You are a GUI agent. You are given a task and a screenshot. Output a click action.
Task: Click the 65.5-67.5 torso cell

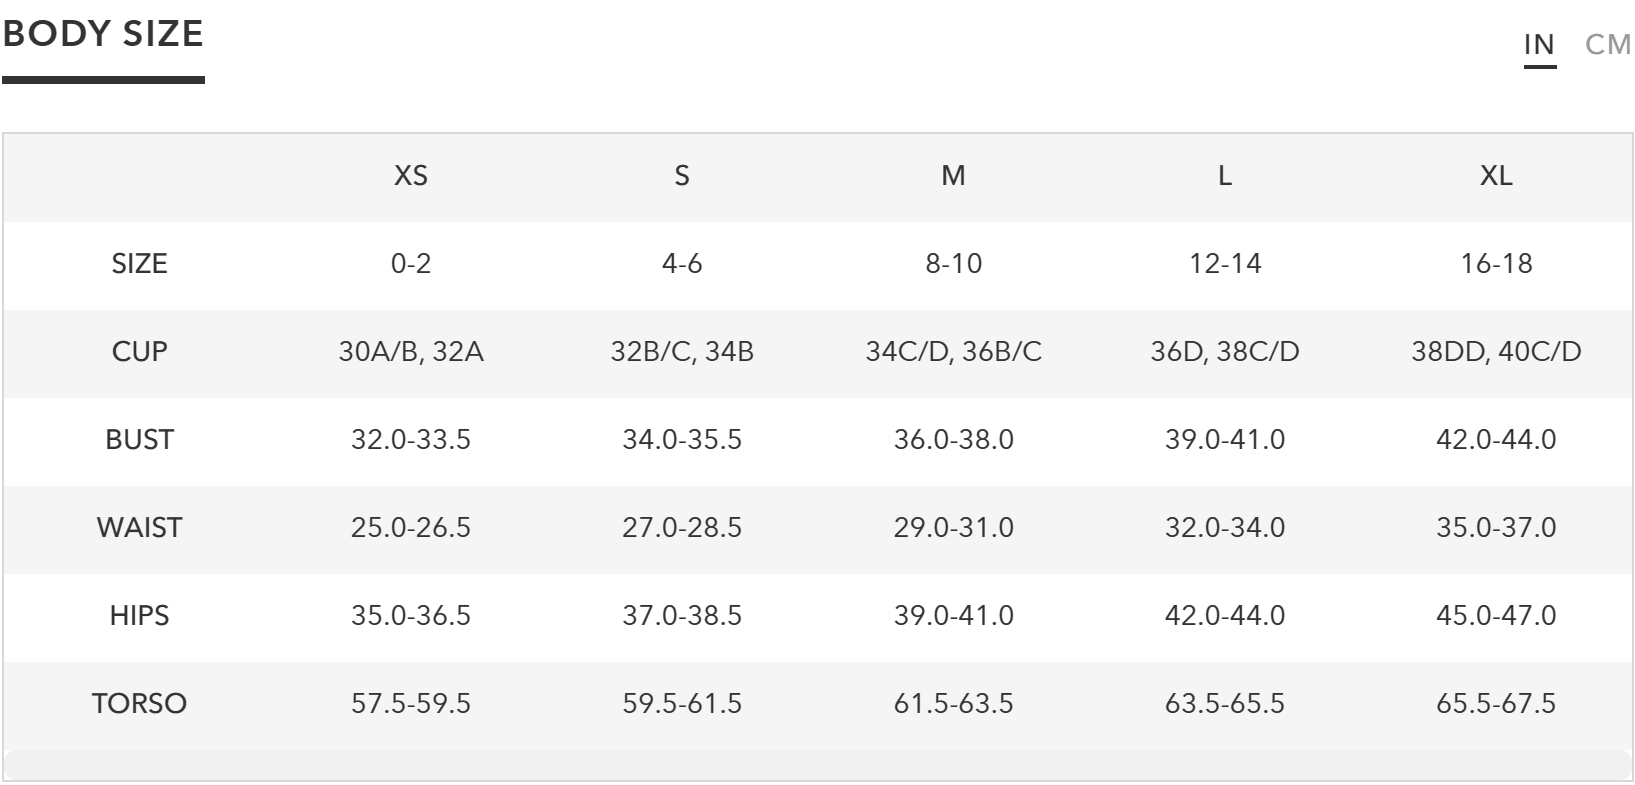1496,704
